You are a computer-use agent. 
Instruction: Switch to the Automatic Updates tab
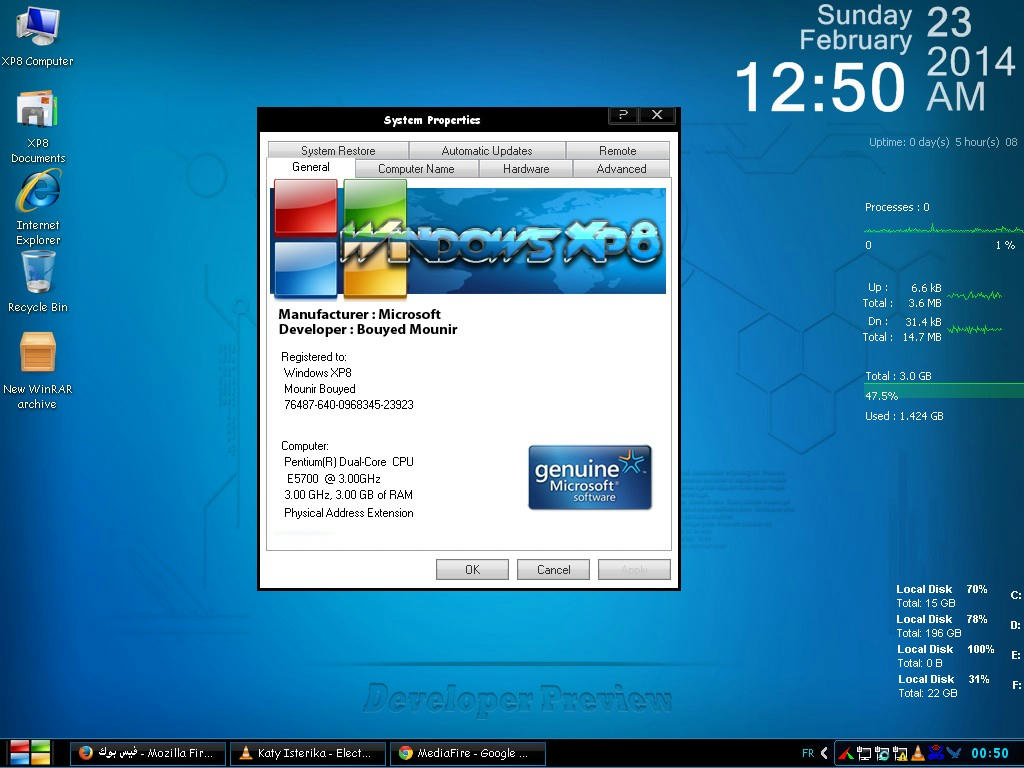point(487,150)
